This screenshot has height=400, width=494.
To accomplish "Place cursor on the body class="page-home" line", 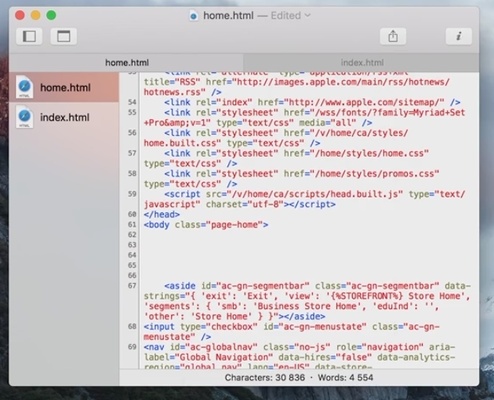I will pyautogui.click(x=206, y=225).
